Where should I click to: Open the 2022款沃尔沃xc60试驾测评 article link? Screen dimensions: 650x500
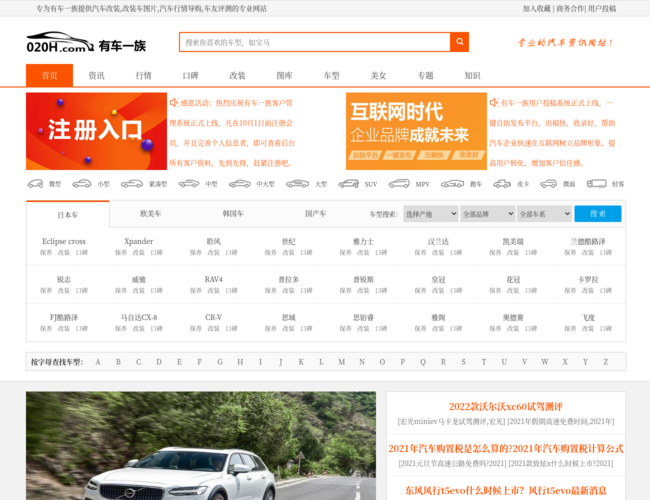click(x=505, y=407)
